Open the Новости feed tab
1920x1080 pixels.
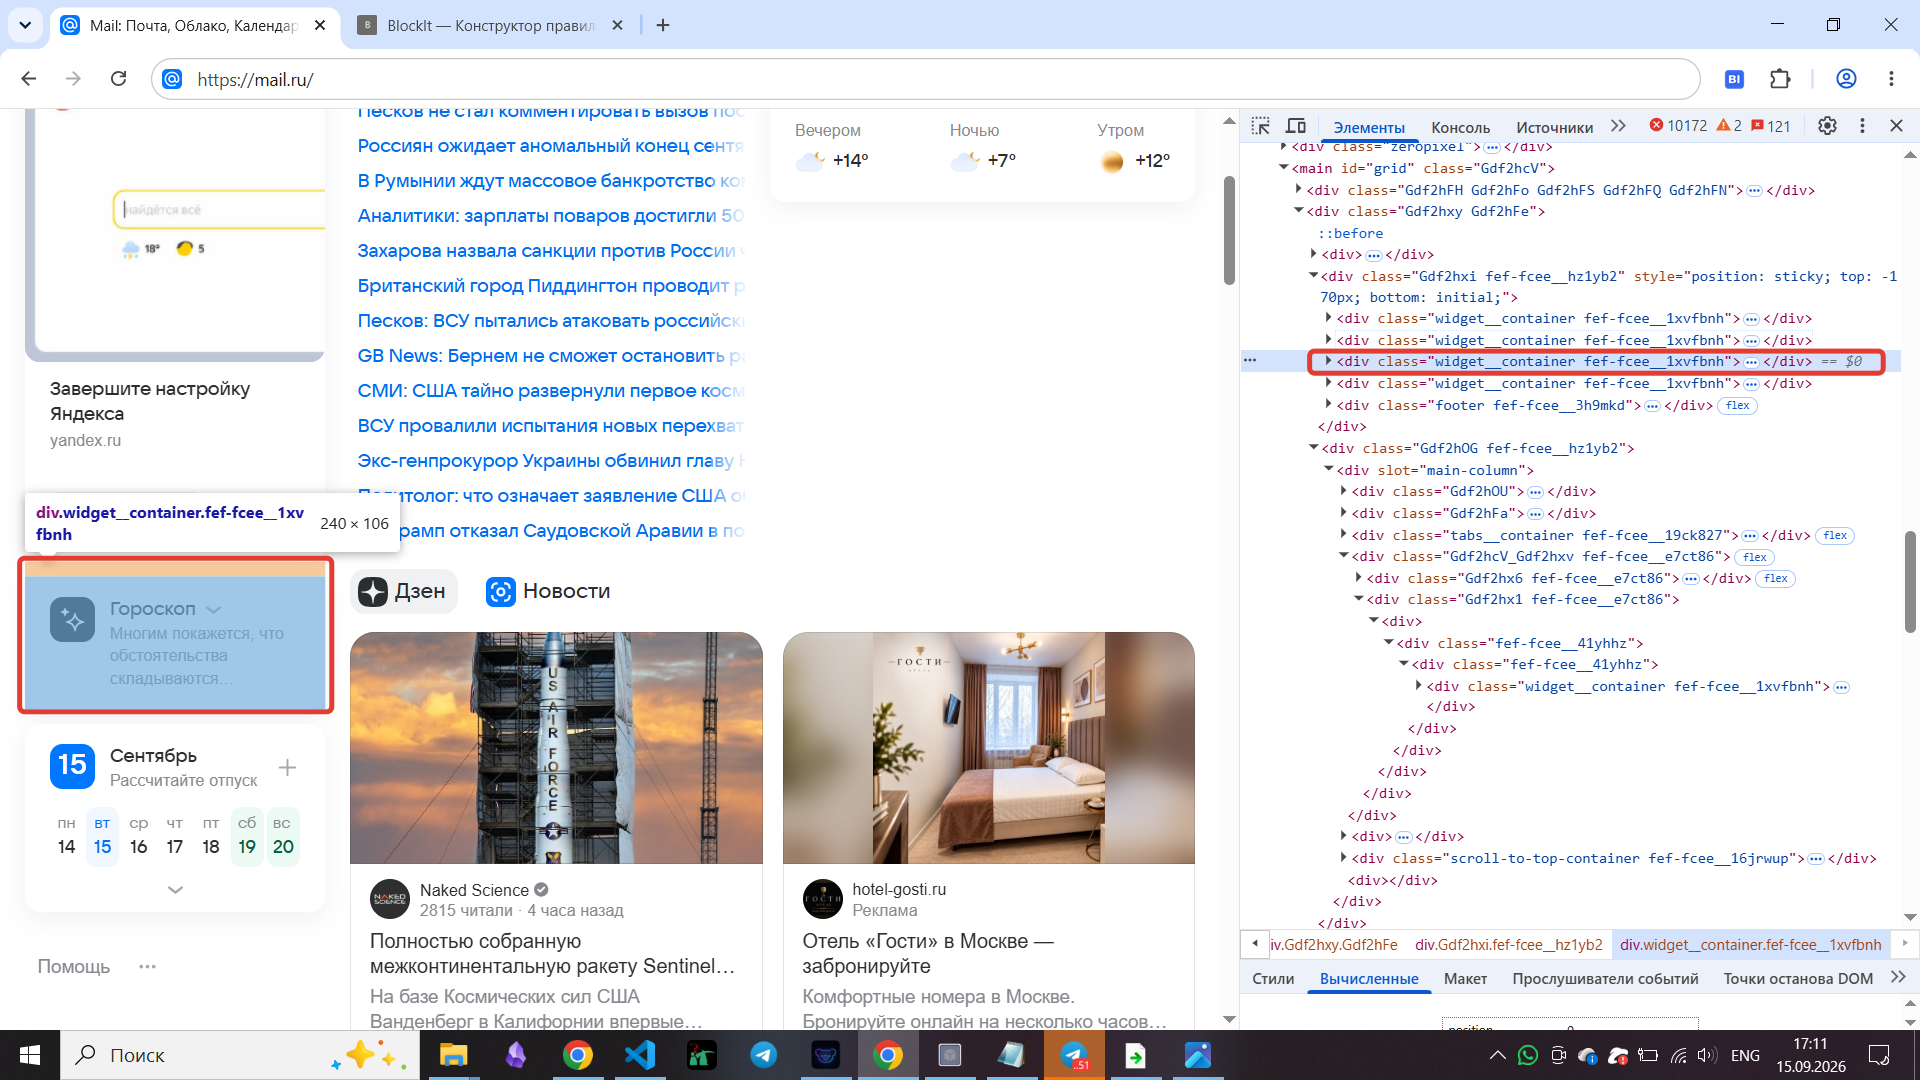548,591
